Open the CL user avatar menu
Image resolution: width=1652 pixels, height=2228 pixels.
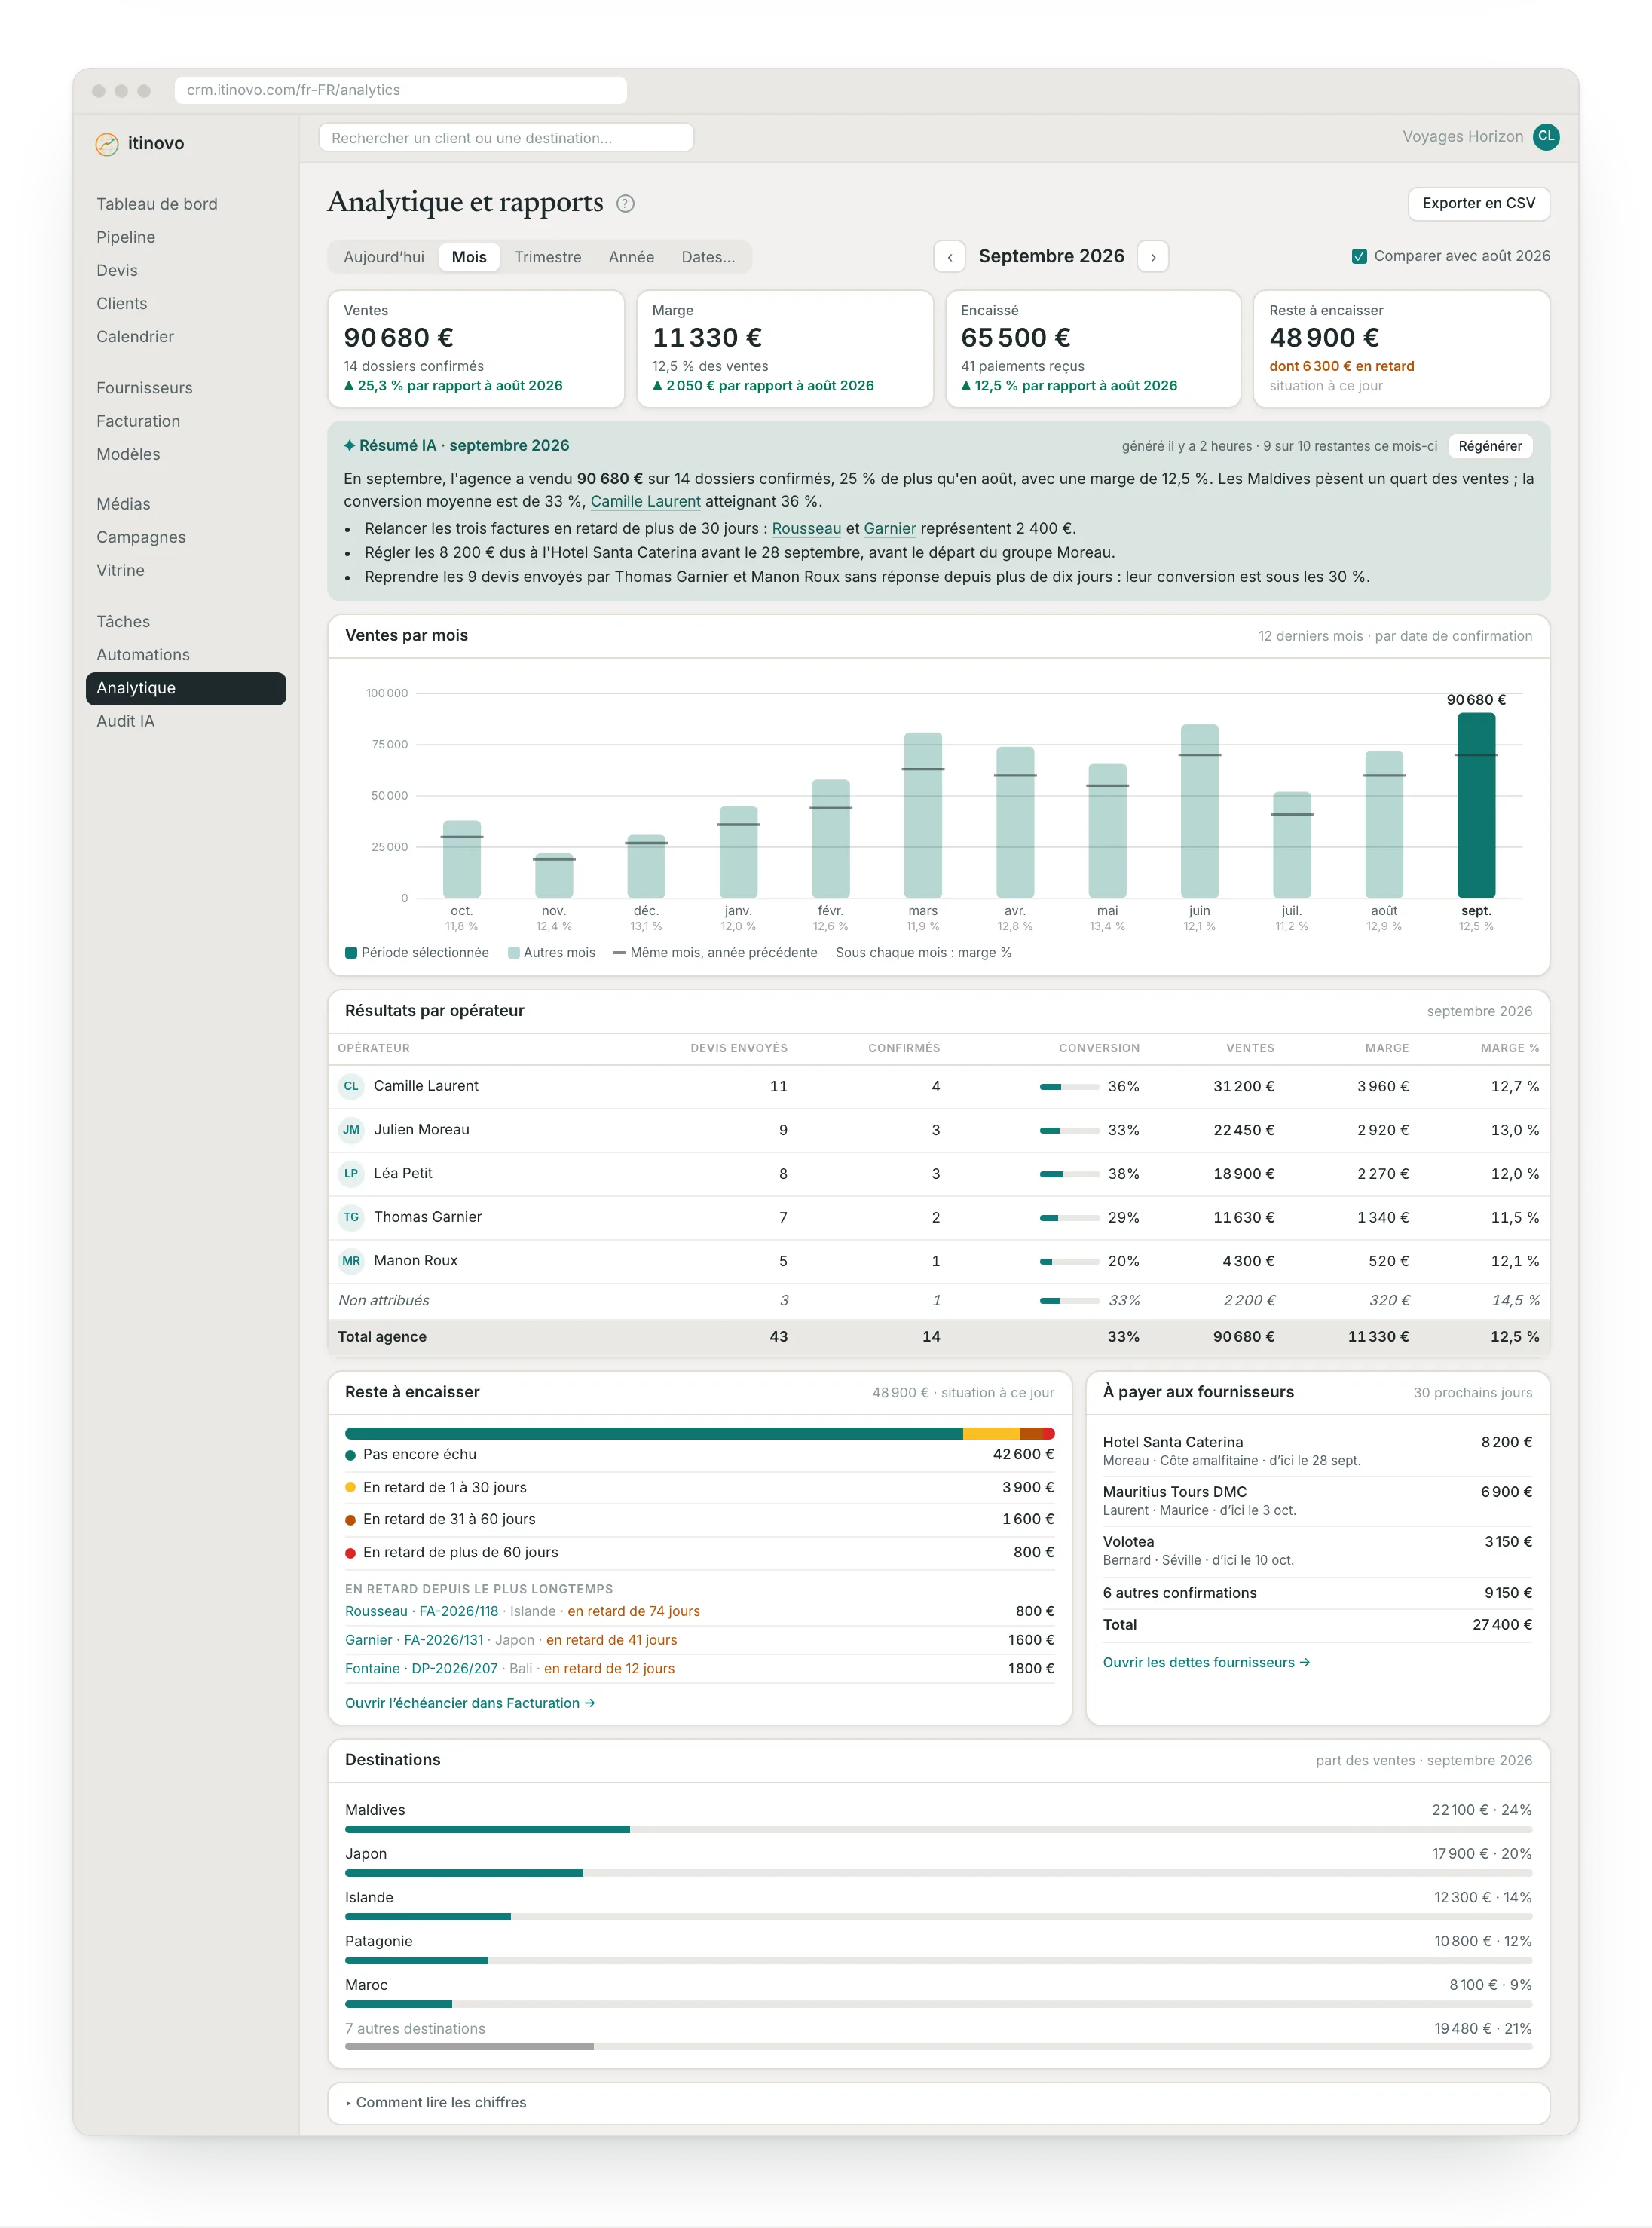click(x=1545, y=137)
